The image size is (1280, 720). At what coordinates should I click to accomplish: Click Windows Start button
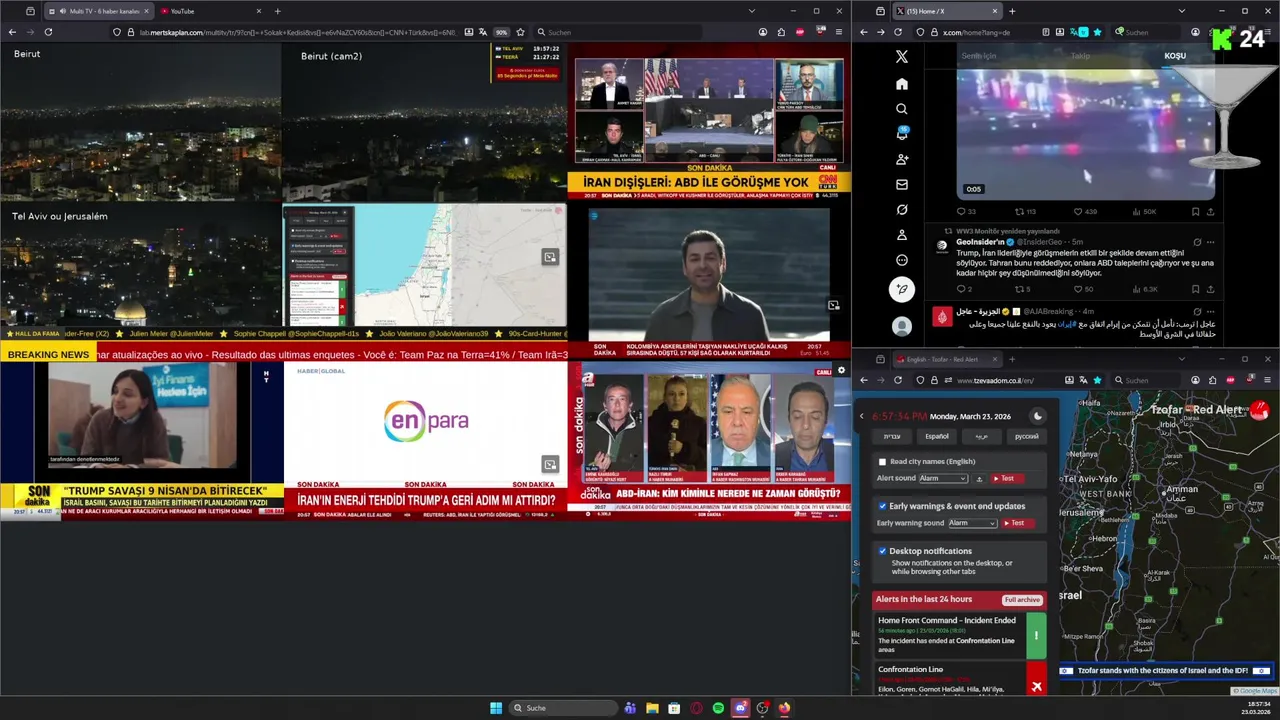point(496,708)
